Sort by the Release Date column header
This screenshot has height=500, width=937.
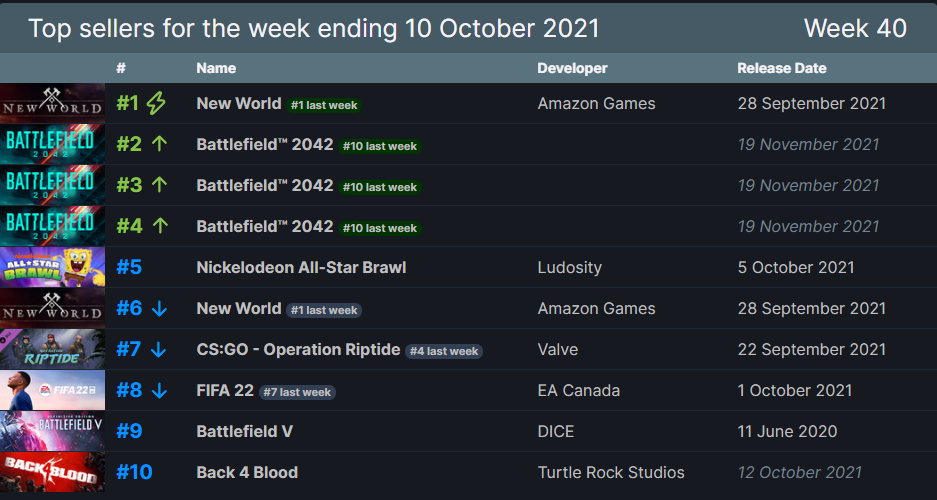(782, 68)
